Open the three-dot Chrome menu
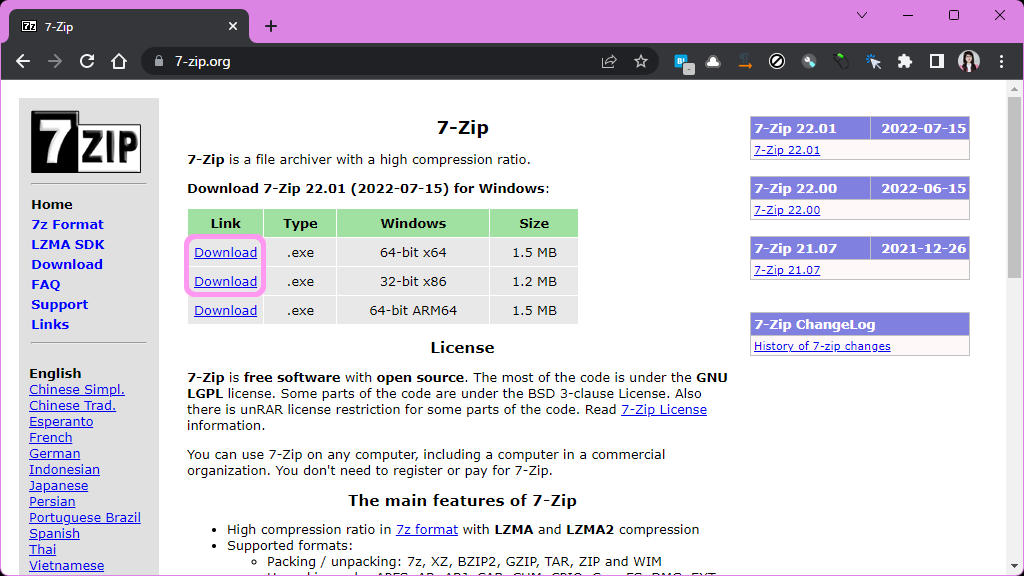1024x576 pixels. (1003, 61)
